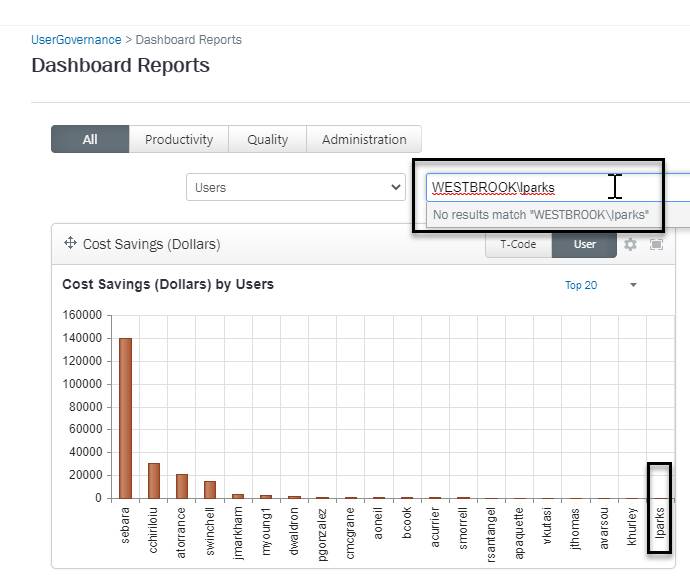
Task: Click the No results match message
Action: pos(541,214)
